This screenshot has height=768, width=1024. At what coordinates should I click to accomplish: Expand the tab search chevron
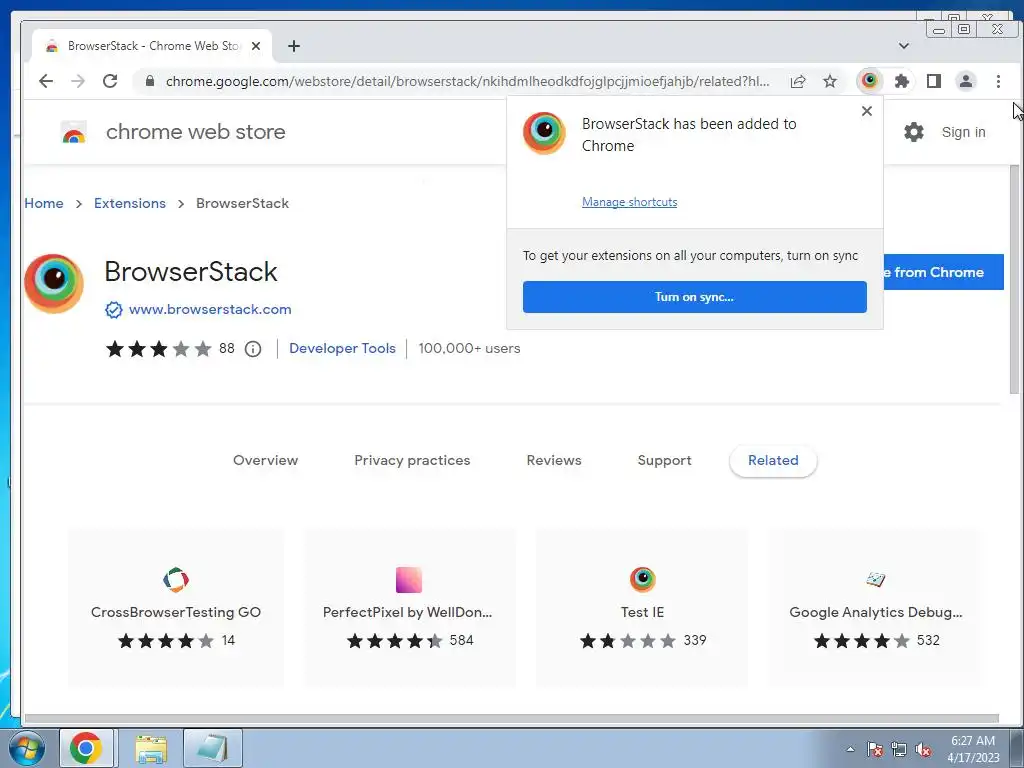click(904, 46)
